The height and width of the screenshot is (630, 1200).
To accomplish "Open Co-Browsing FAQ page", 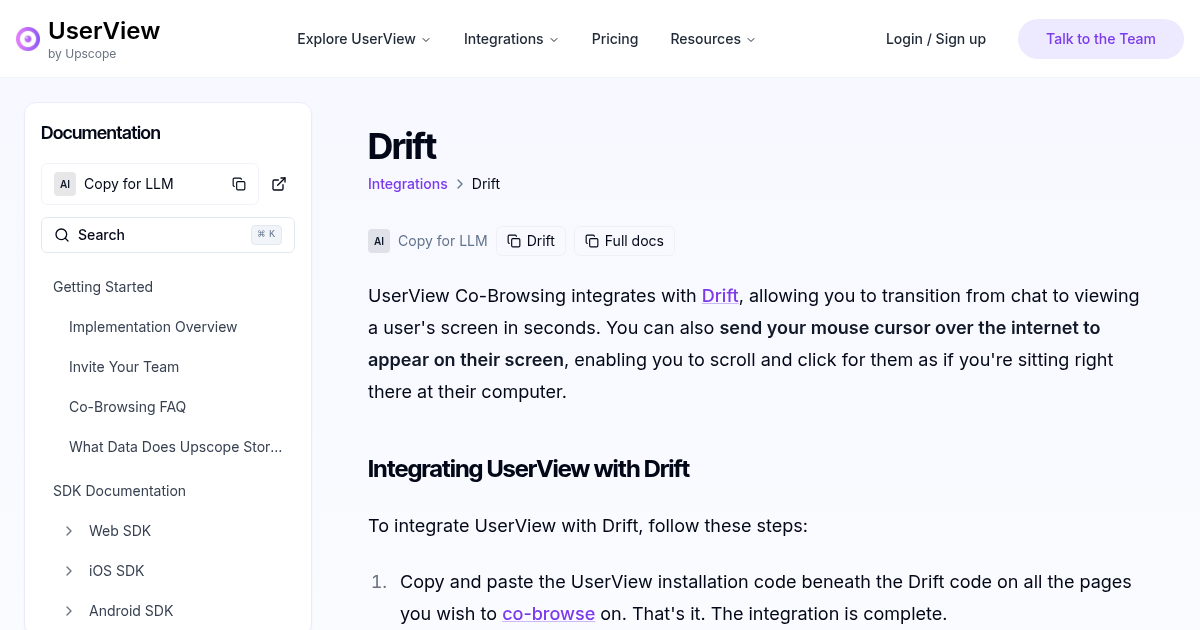I will coord(128,407).
